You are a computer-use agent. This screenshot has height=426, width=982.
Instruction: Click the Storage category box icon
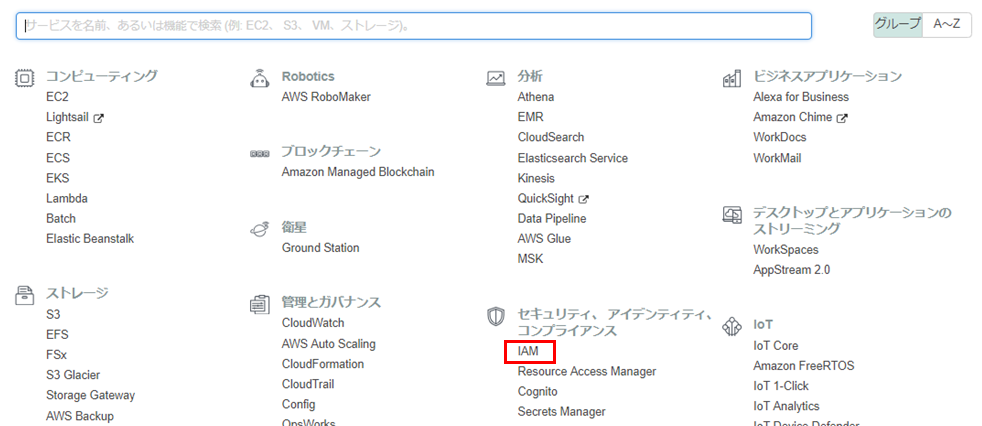[24, 295]
